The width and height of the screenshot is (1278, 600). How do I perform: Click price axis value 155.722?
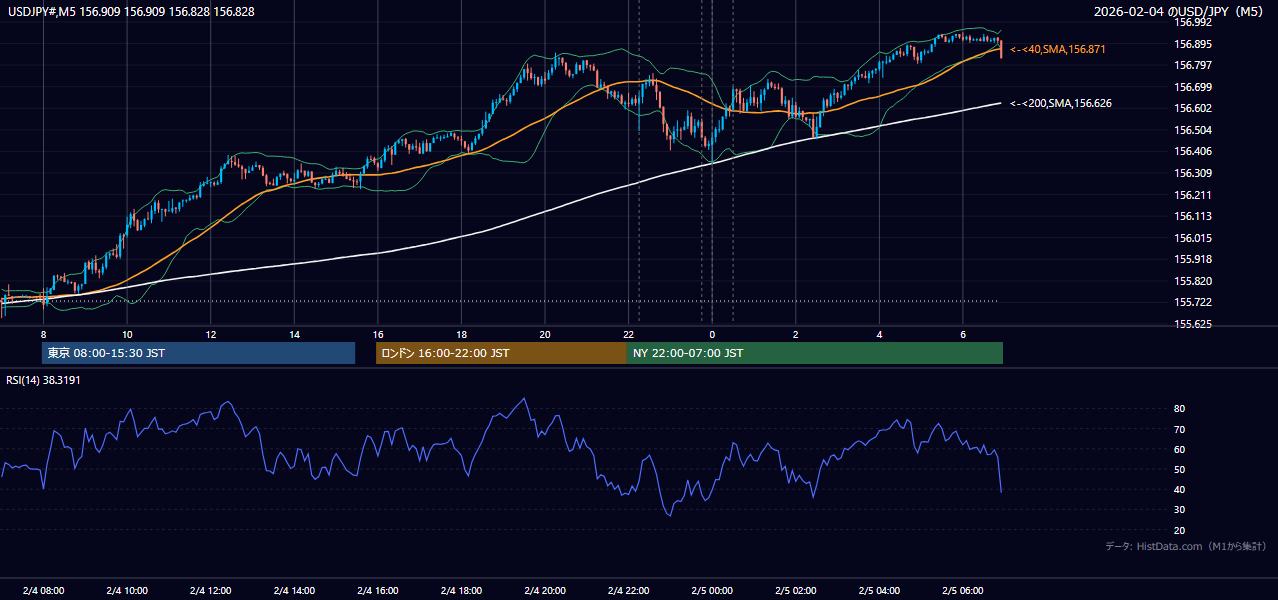(x=1193, y=302)
